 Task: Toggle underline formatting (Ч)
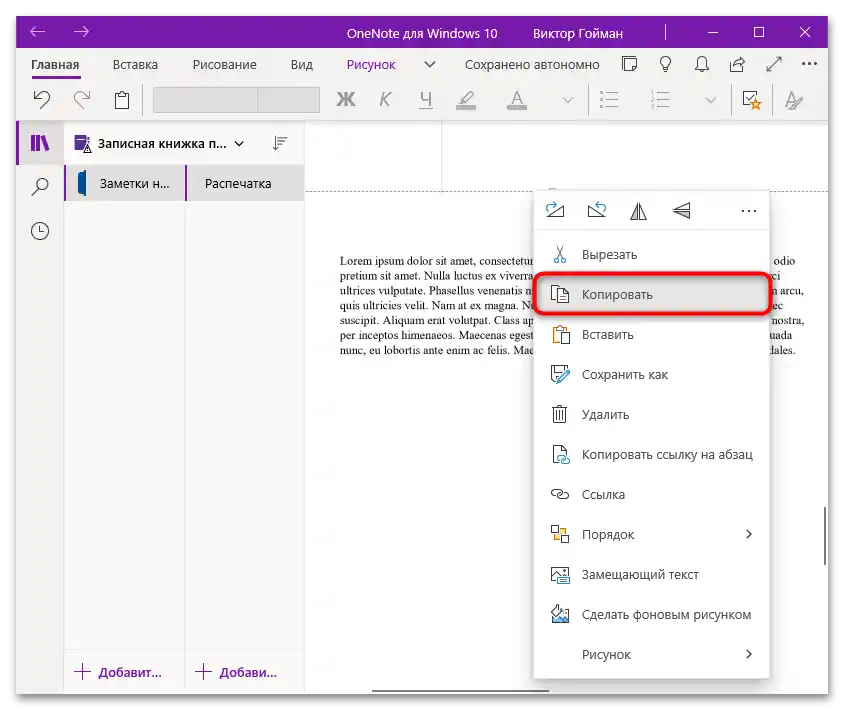point(426,100)
